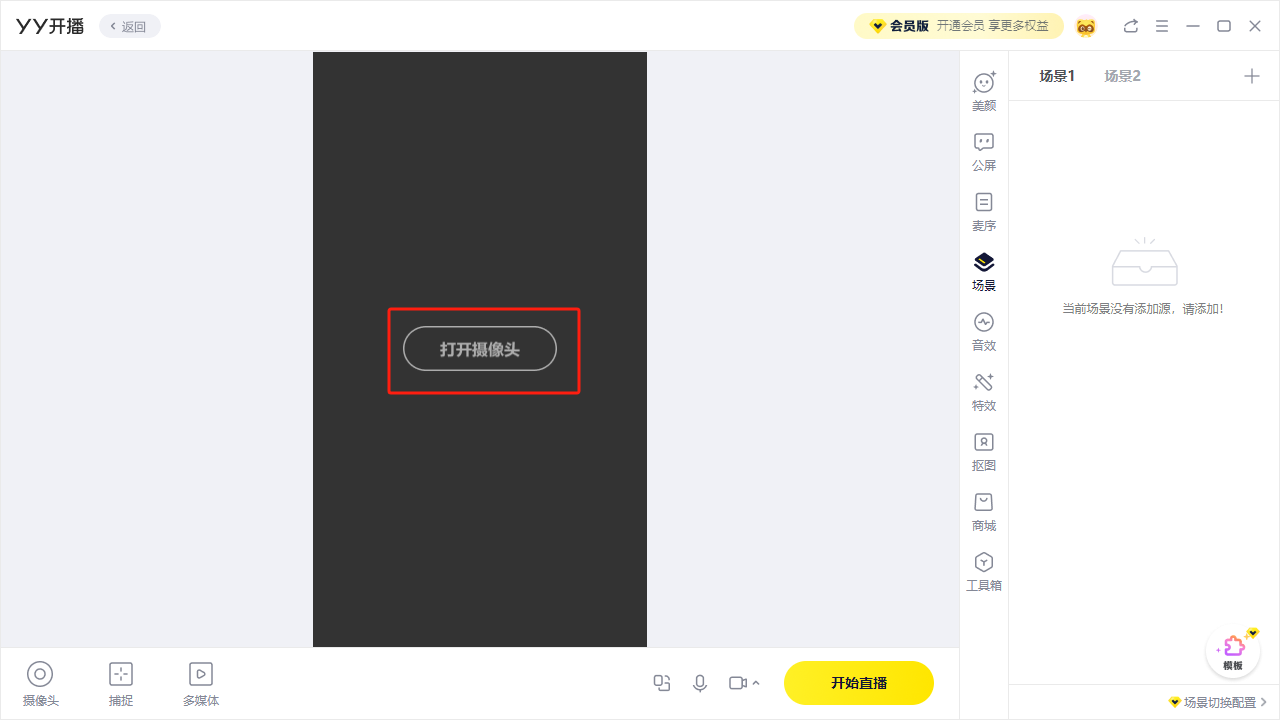
Task: Add a 捕捉 capture source
Action: (121, 684)
